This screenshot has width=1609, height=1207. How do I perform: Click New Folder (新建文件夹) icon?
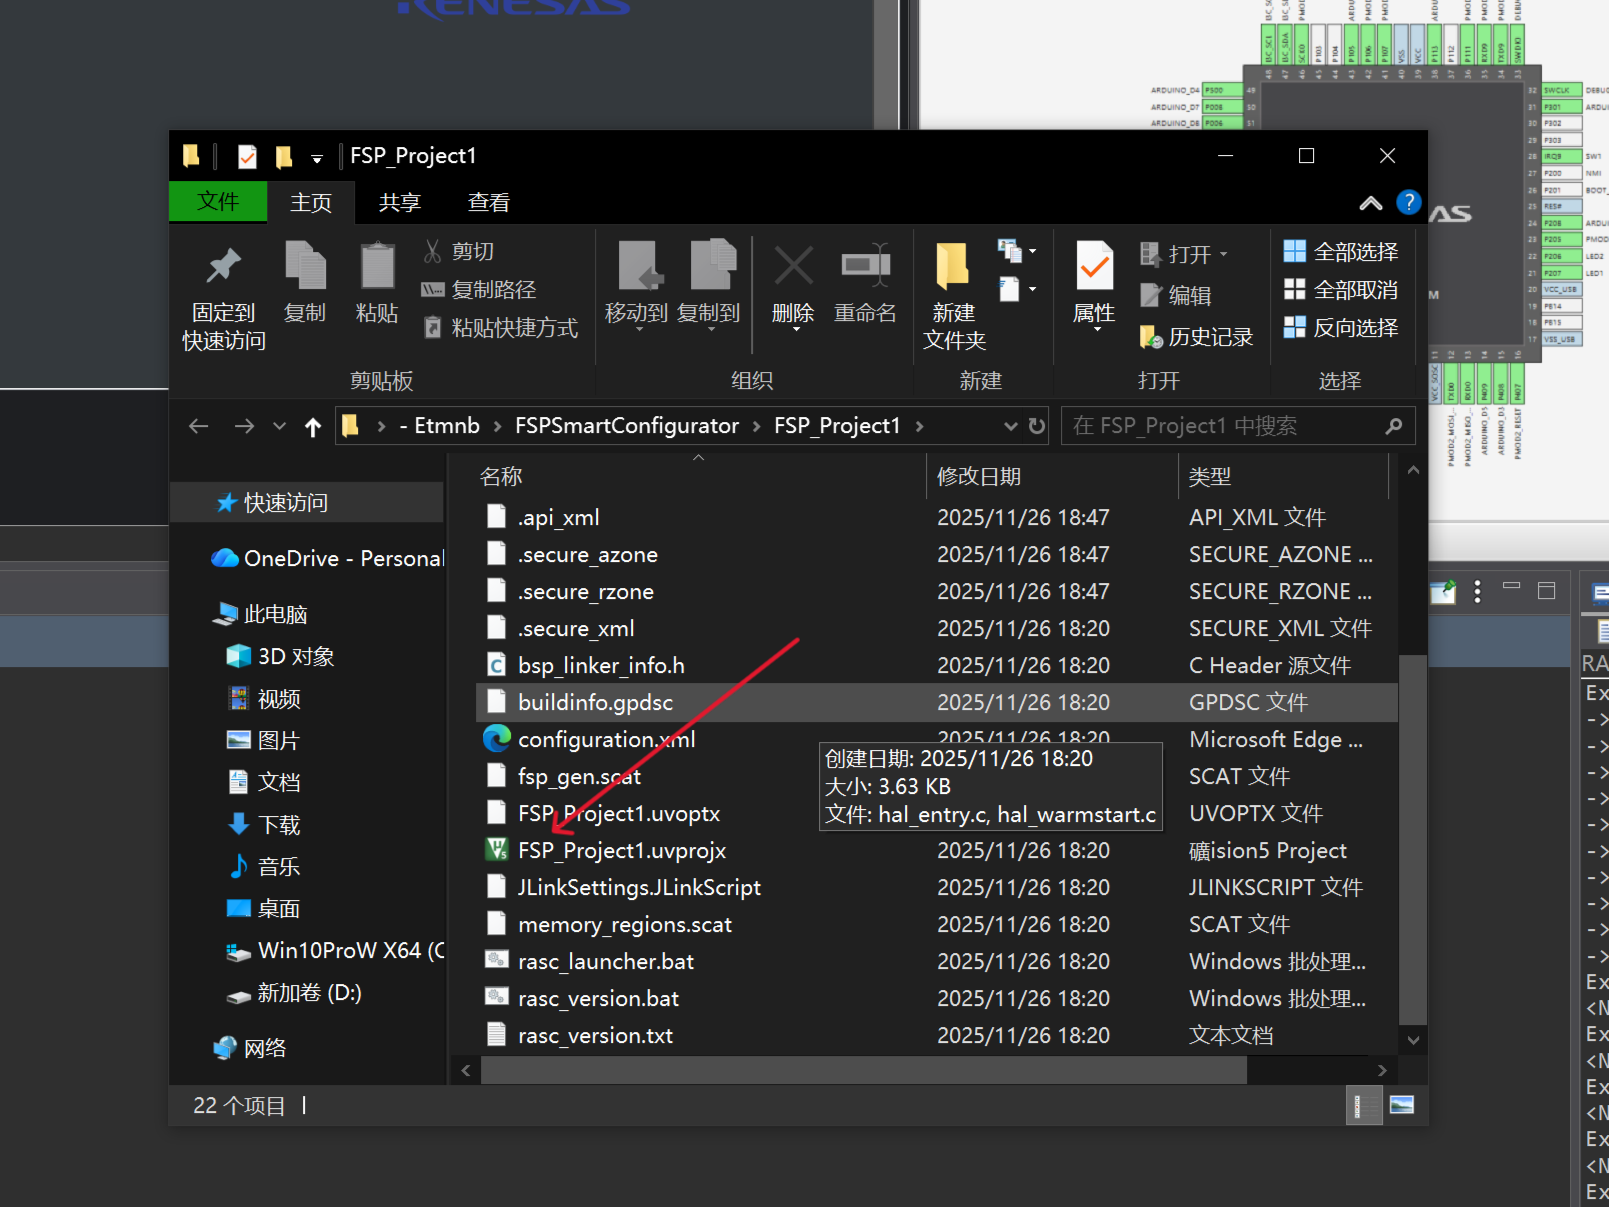point(953,266)
